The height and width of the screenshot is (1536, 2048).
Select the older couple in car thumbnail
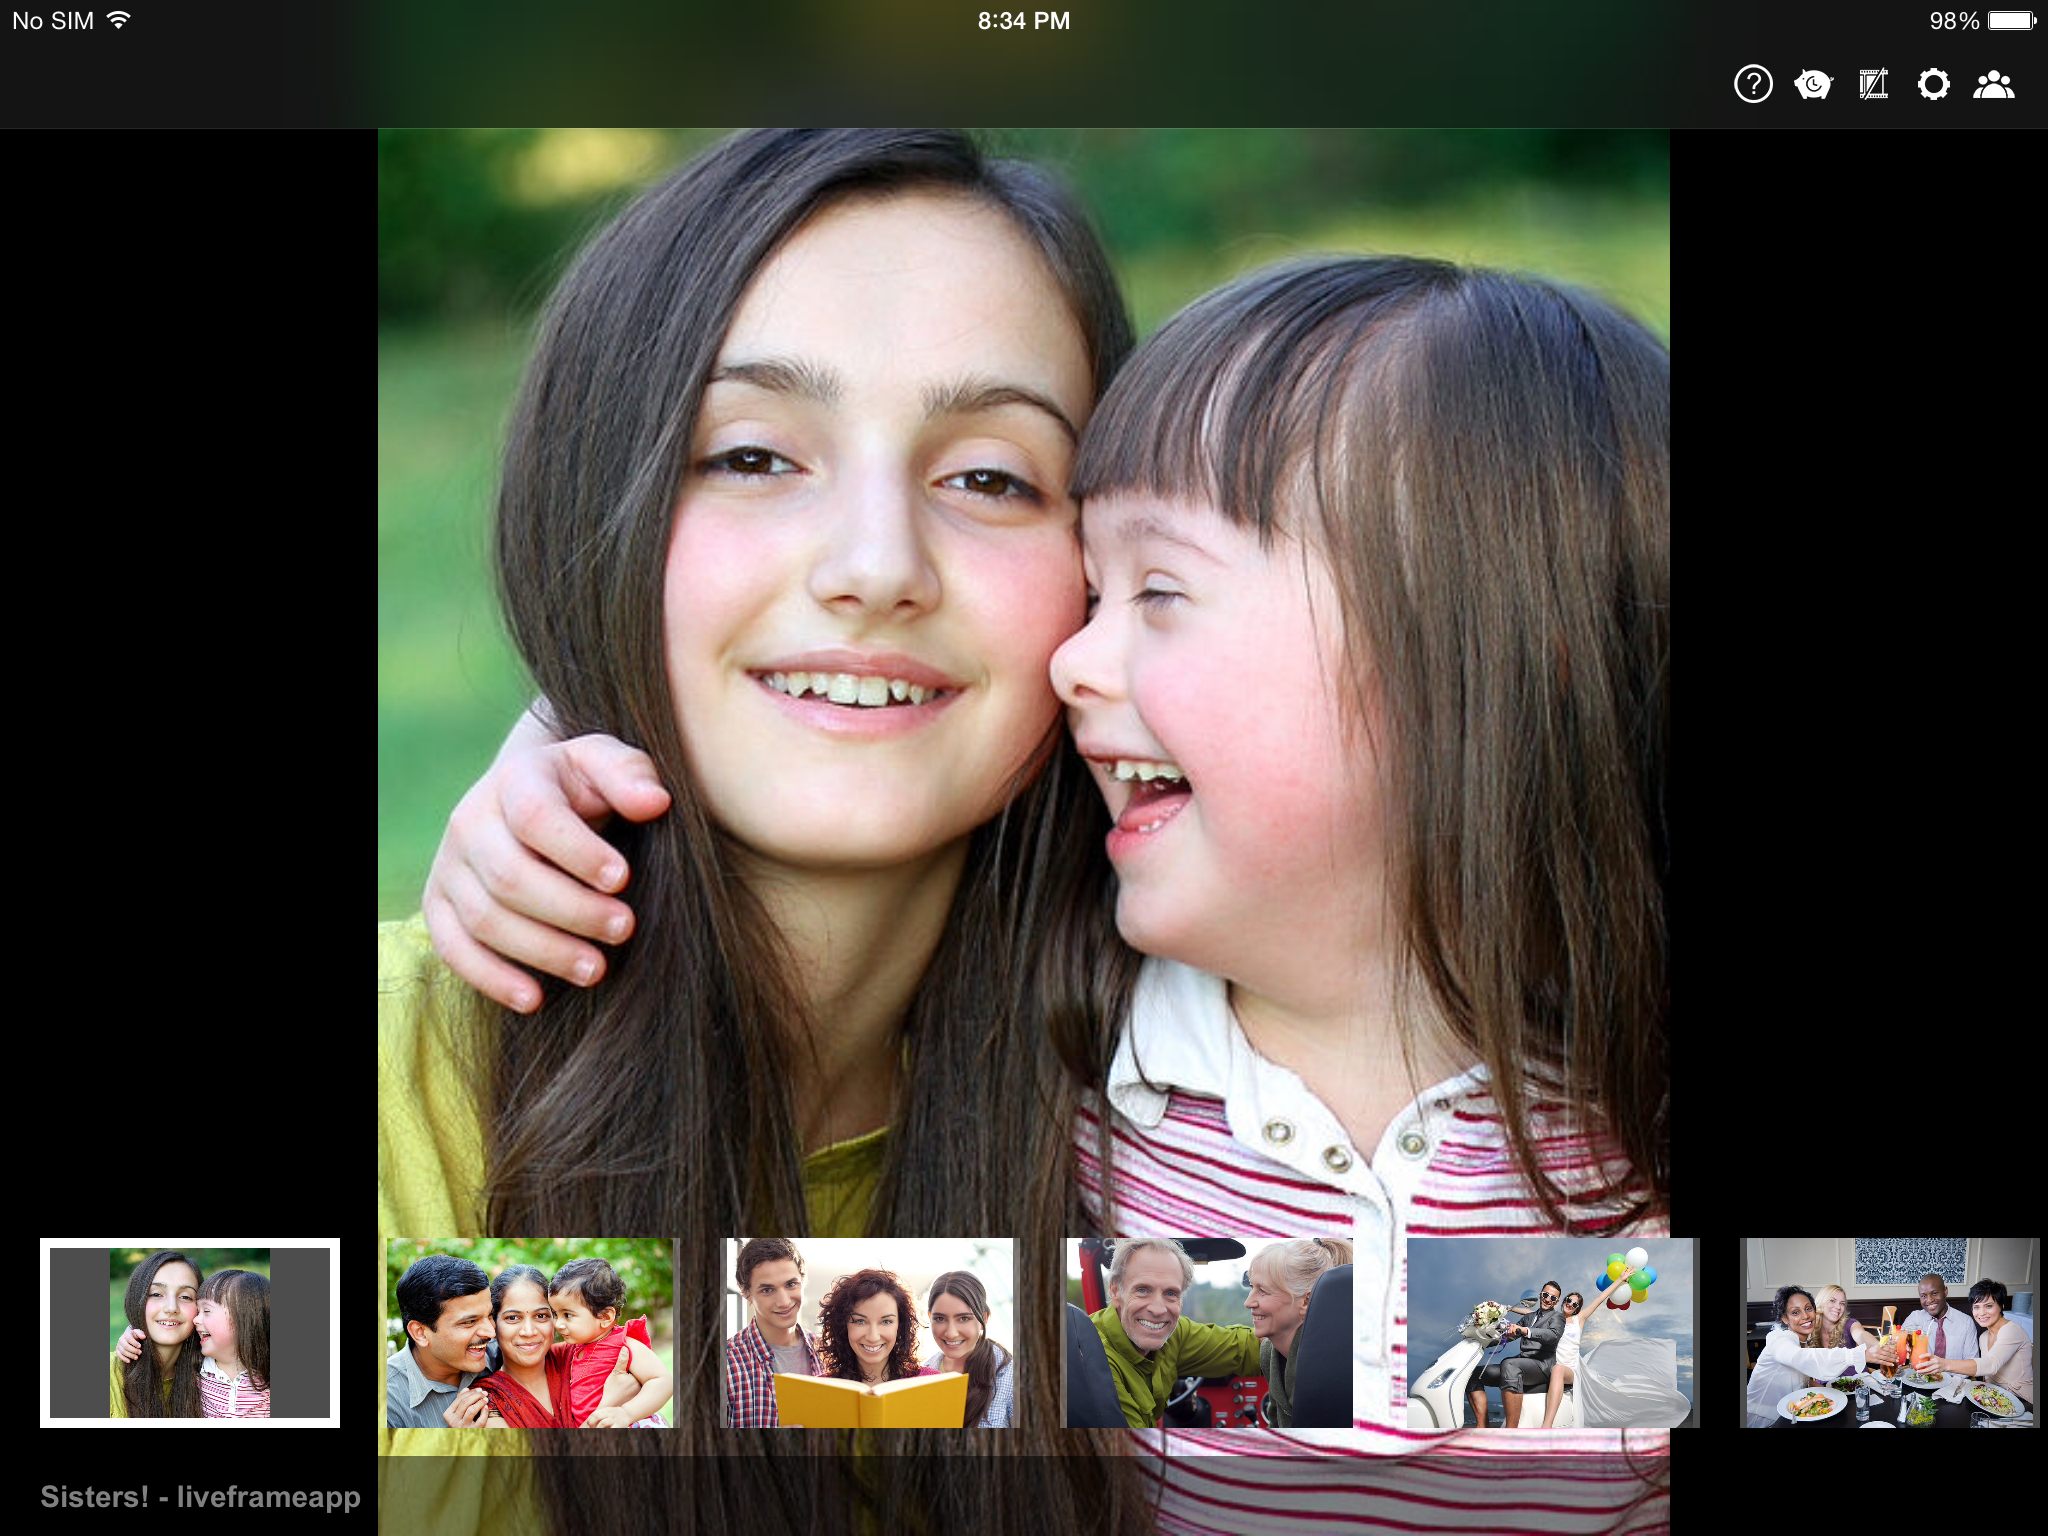[1210, 1333]
